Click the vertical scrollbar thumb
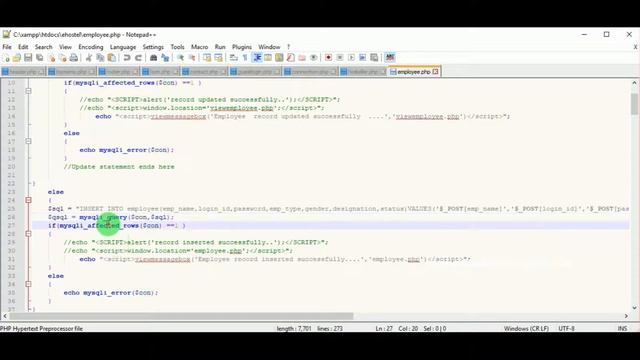The image size is (640, 360). click(x=634, y=104)
